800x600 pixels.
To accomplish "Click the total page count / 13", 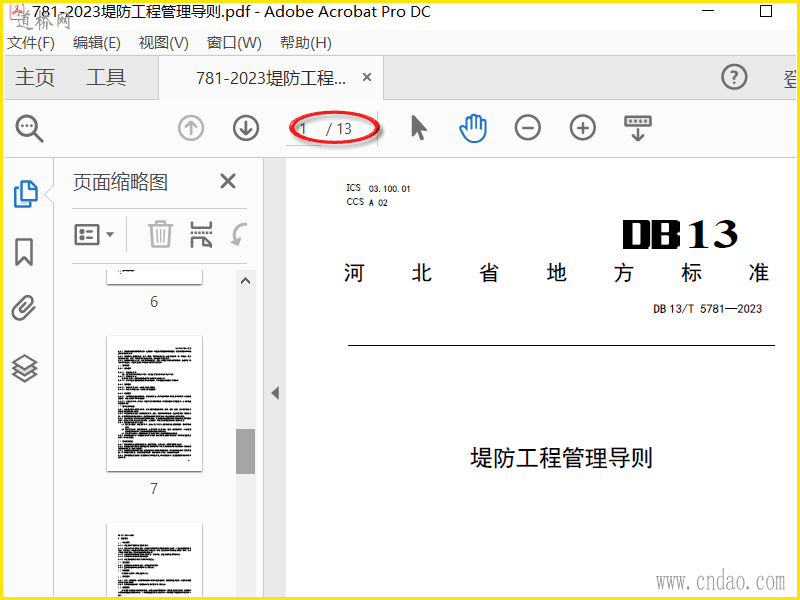I will pos(339,129).
